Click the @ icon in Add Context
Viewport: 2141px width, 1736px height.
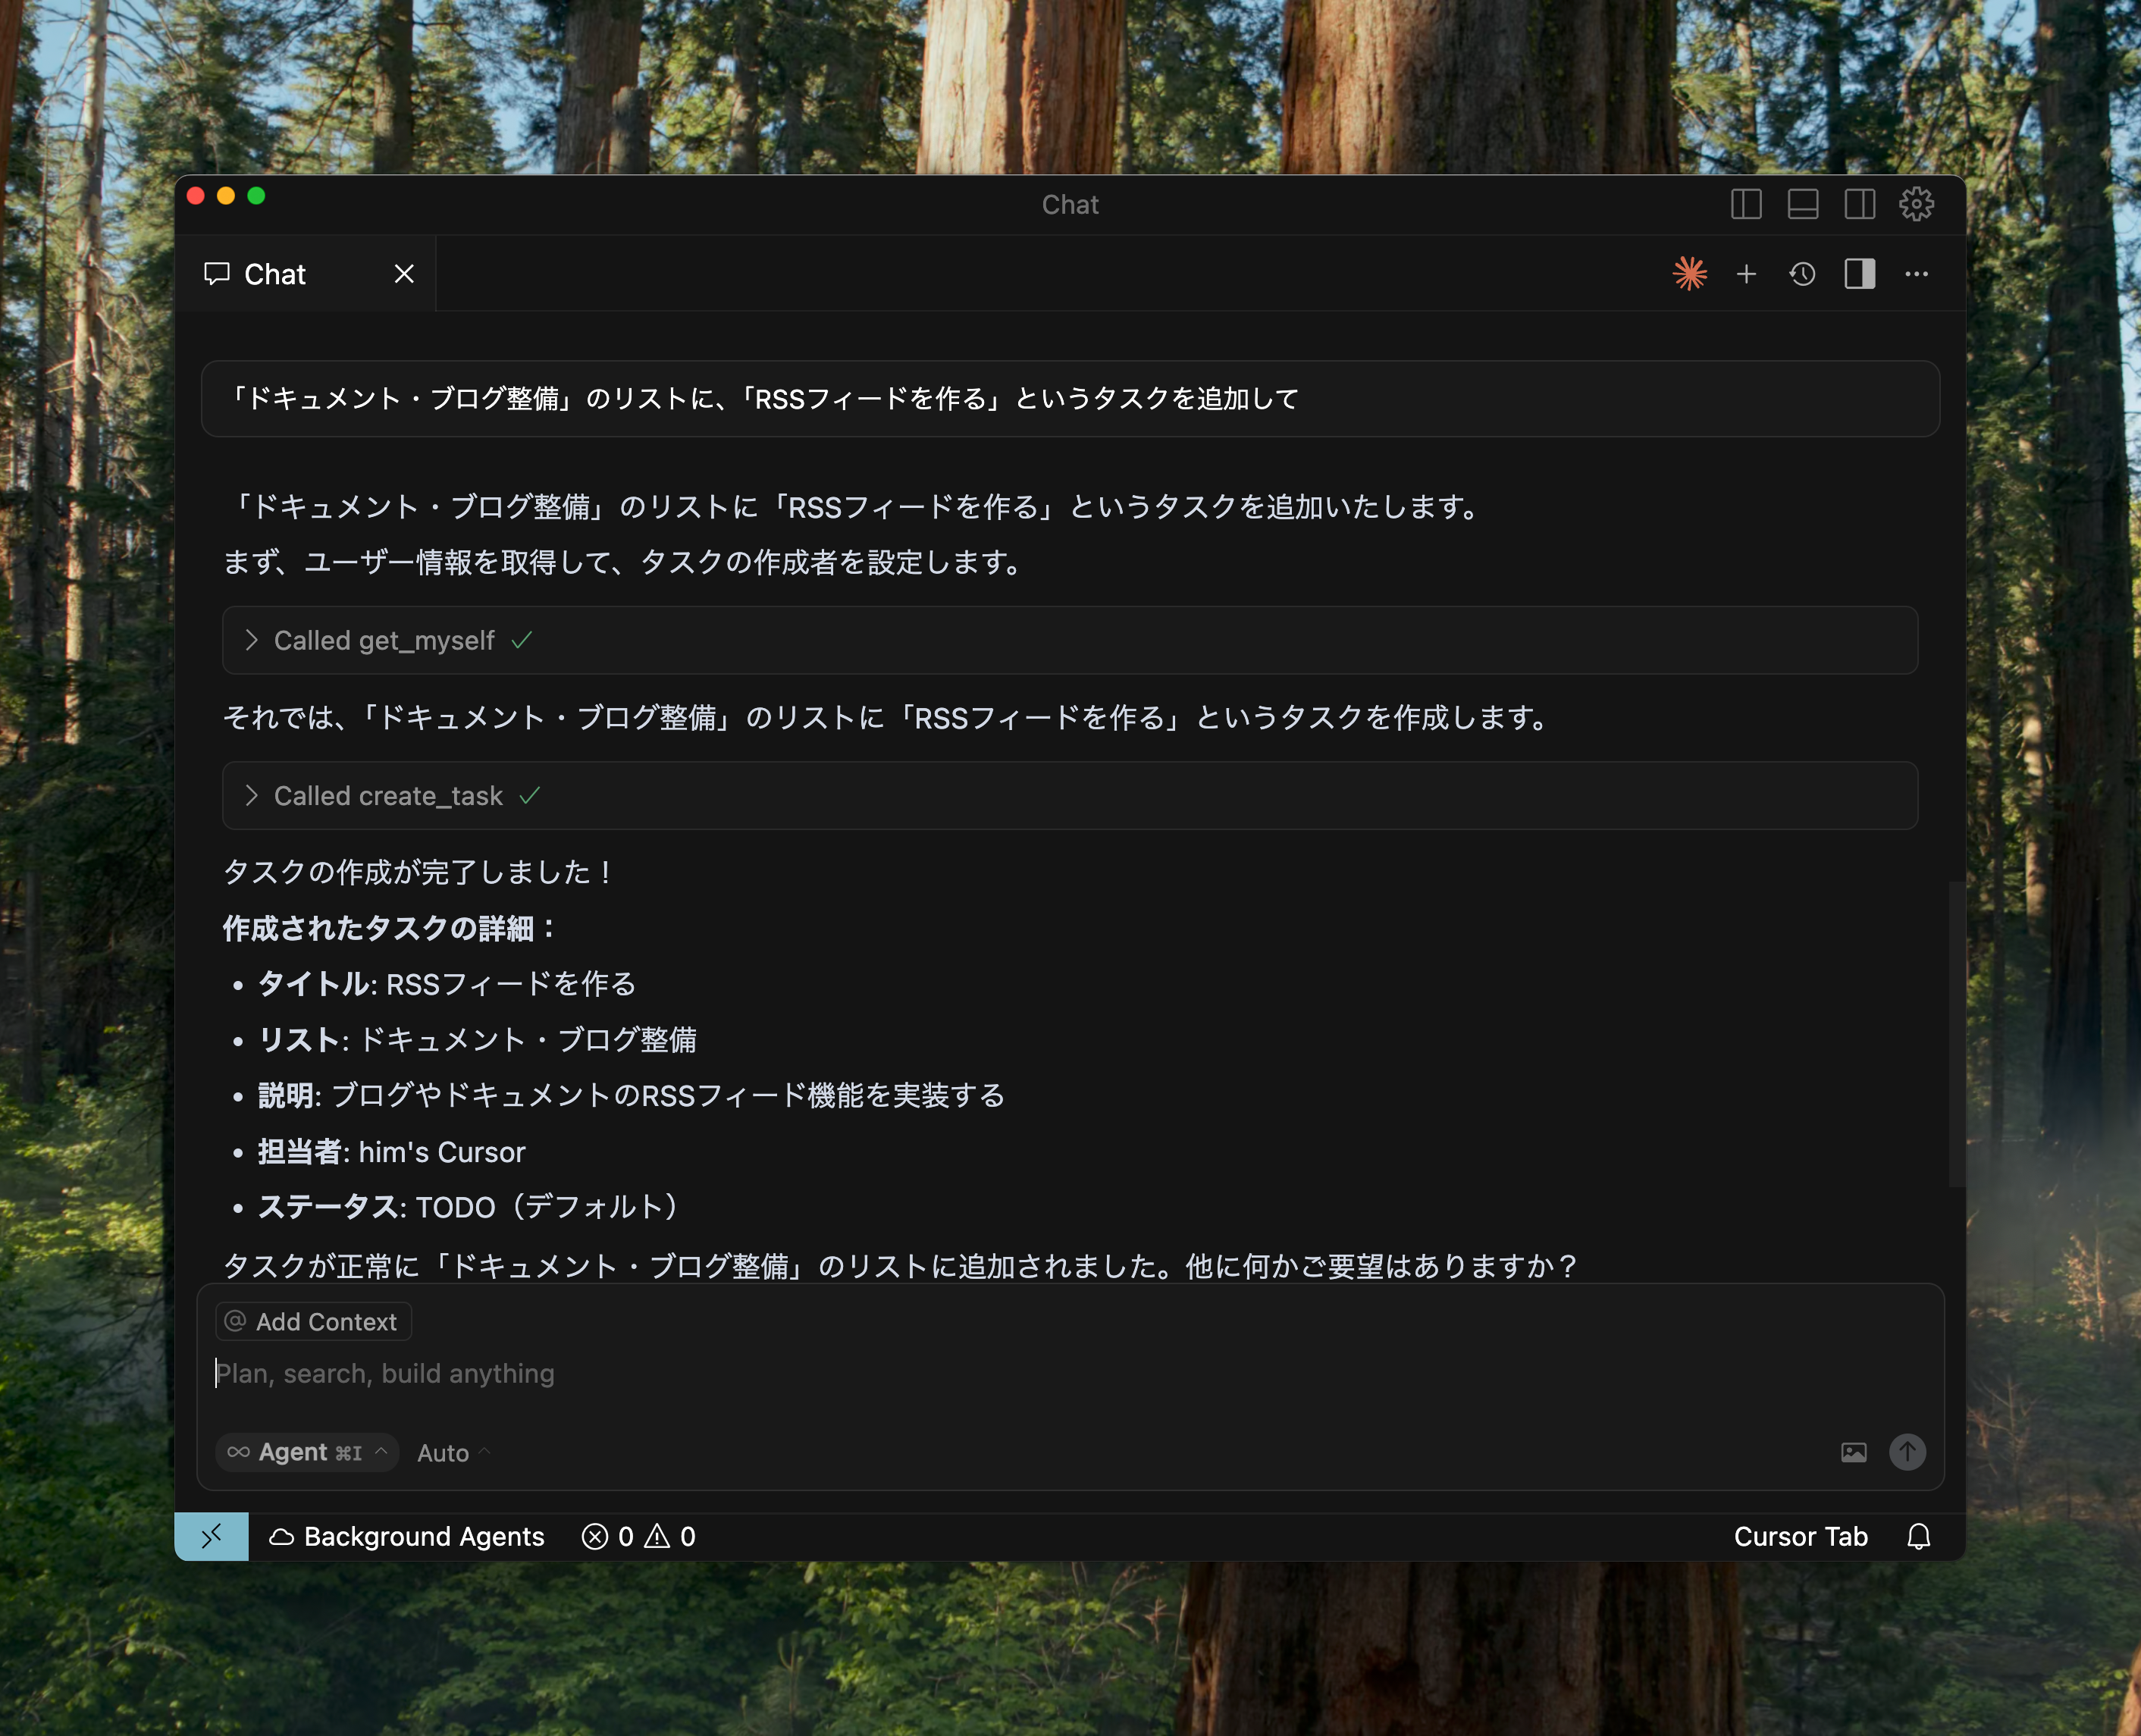[x=236, y=1322]
